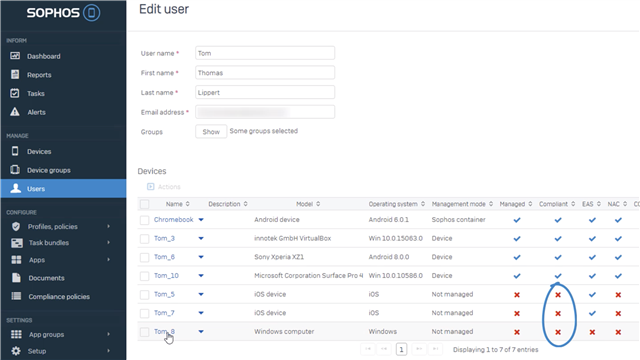Toggle the select-all checkbox in table header
Viewport: 640px width, 360px height.
tap(144, 204)
